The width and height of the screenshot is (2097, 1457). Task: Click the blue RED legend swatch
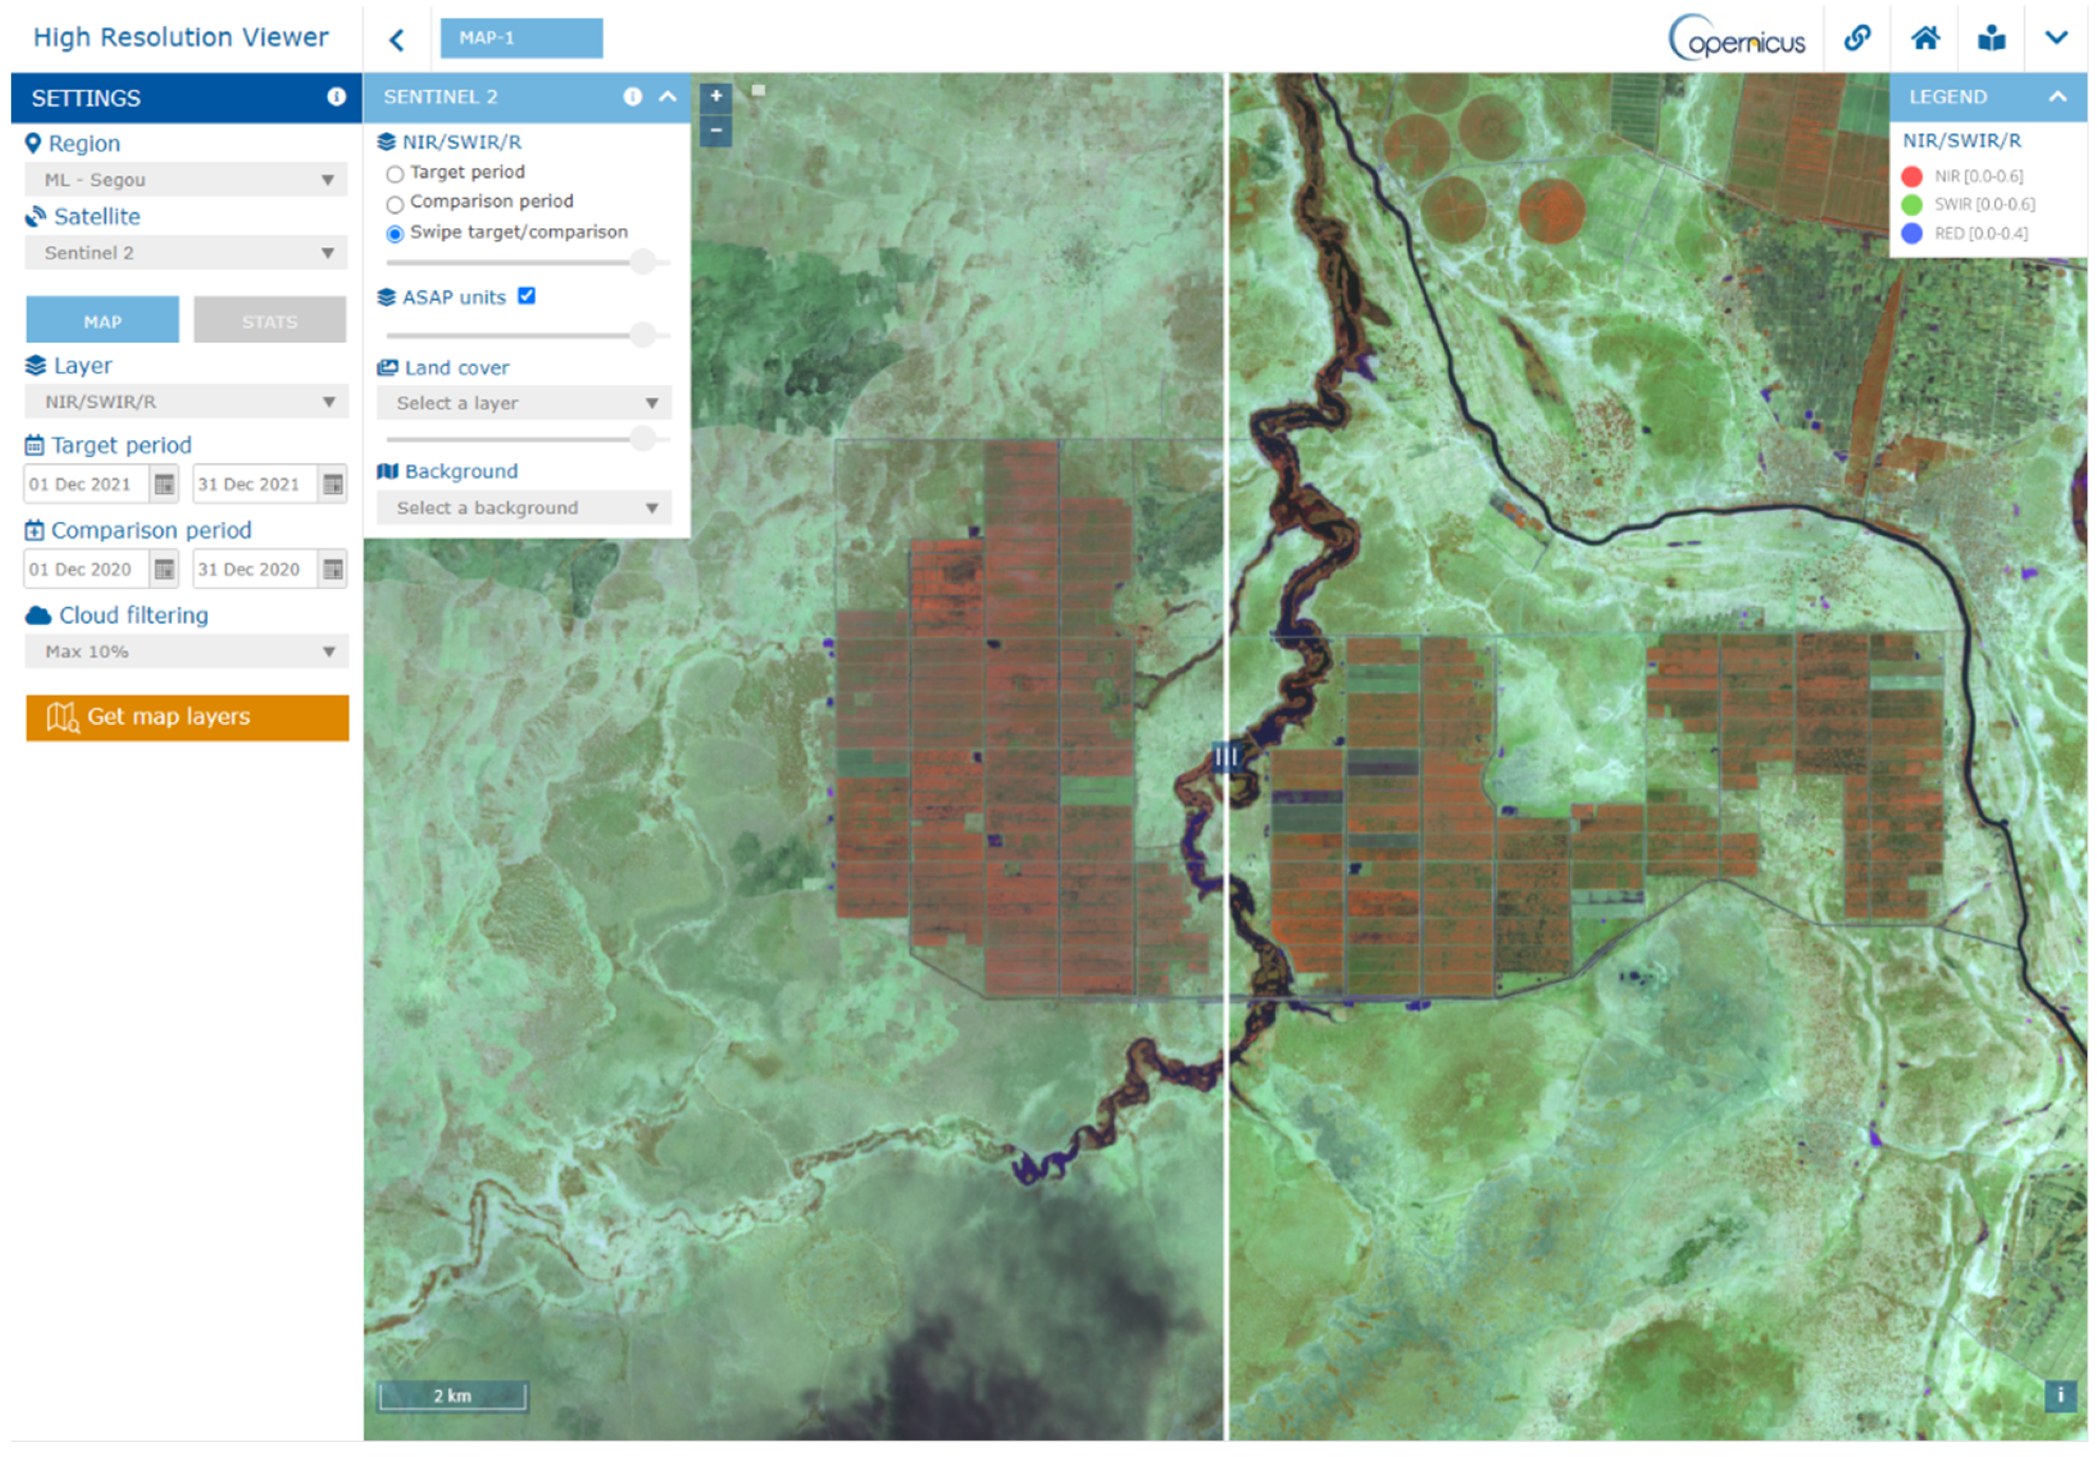(1911, 234)
